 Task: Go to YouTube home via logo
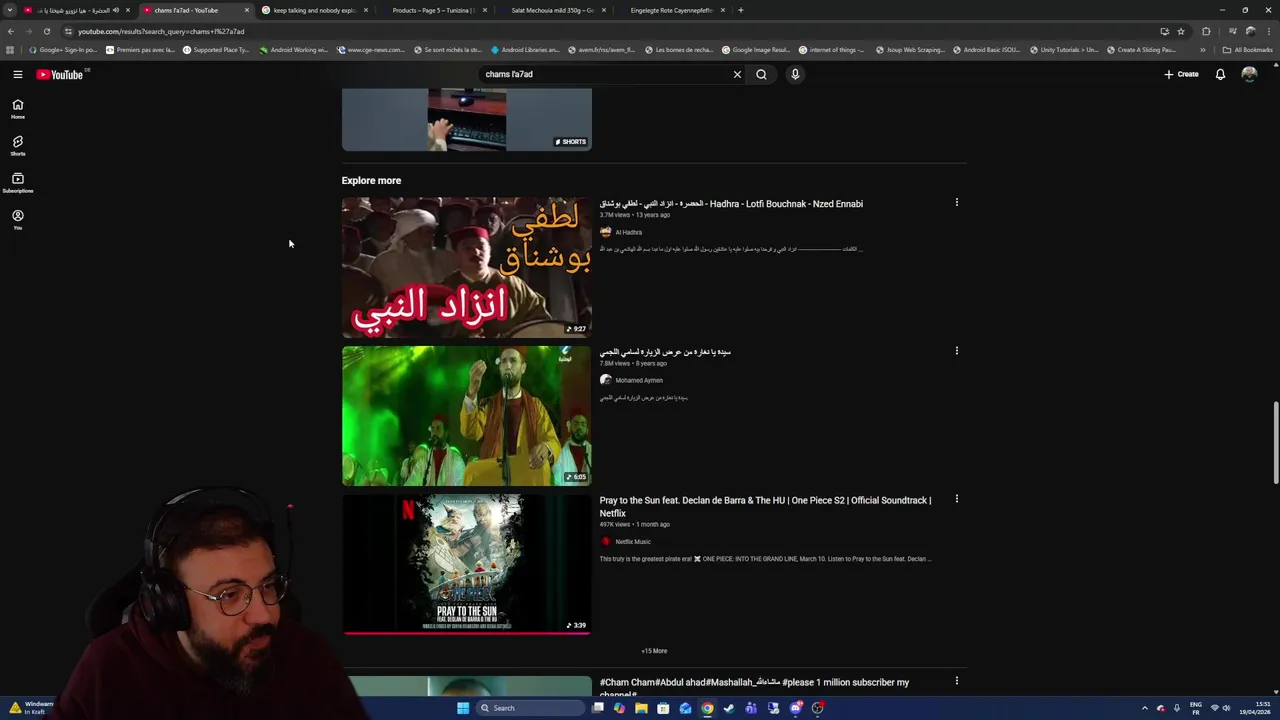pos(60,74)
